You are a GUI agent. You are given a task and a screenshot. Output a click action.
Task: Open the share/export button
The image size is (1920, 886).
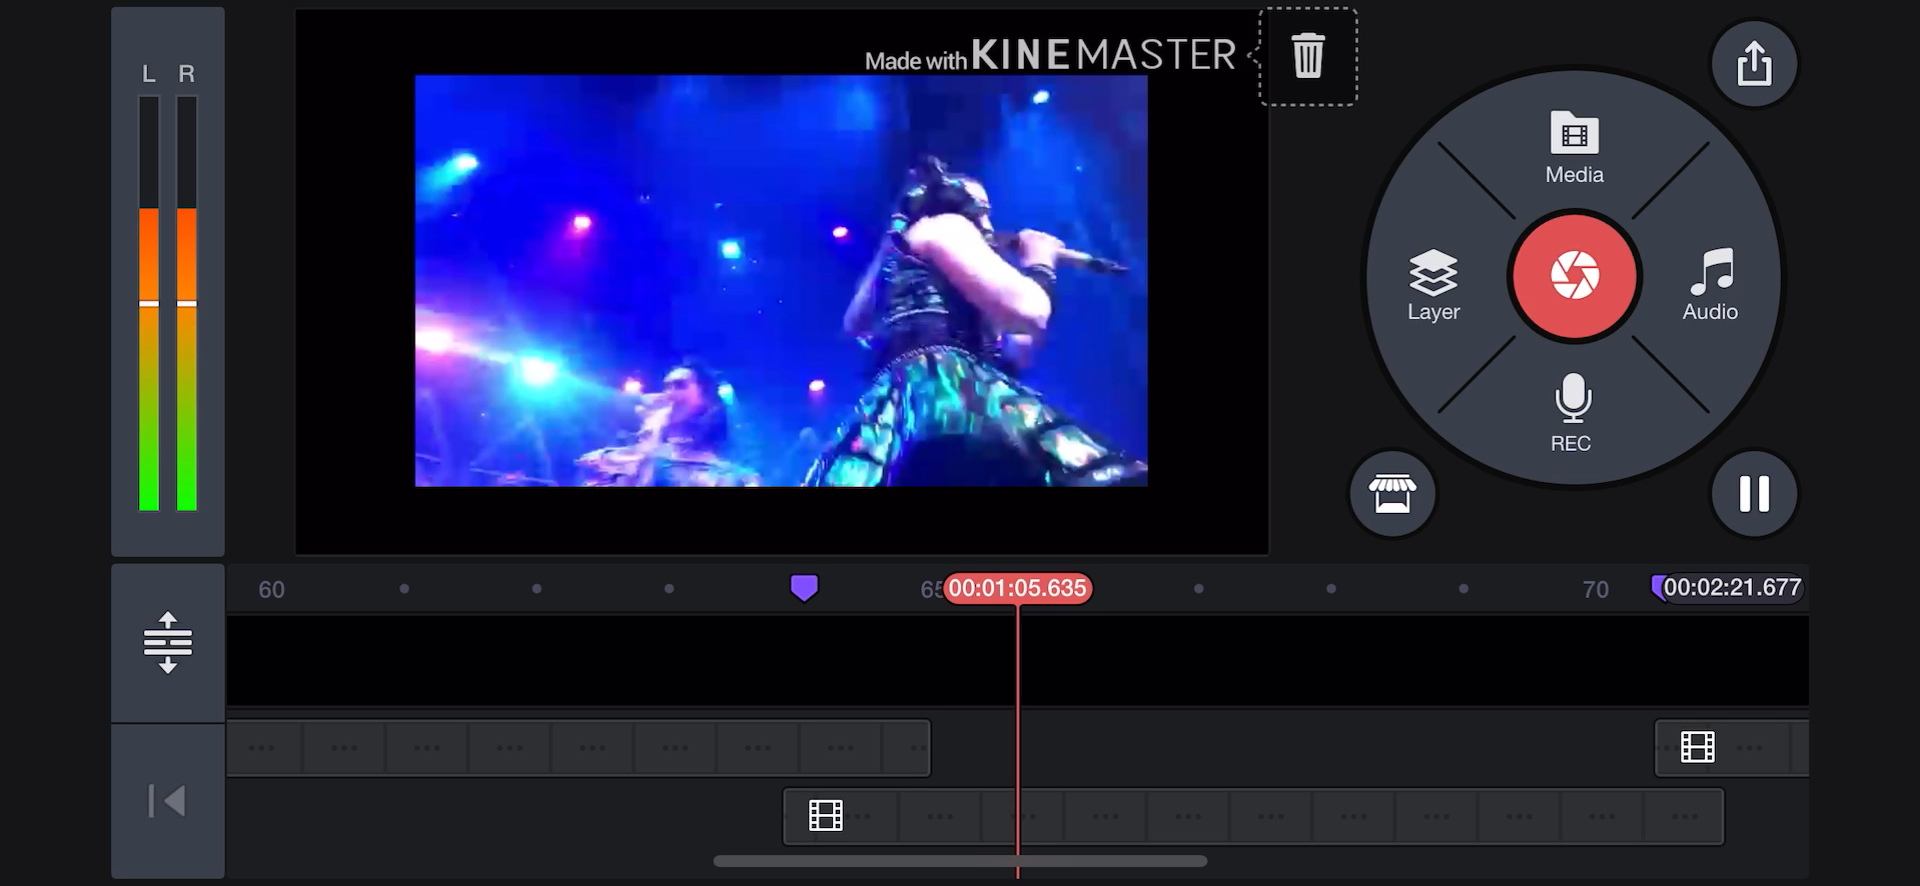[1754, 64]
